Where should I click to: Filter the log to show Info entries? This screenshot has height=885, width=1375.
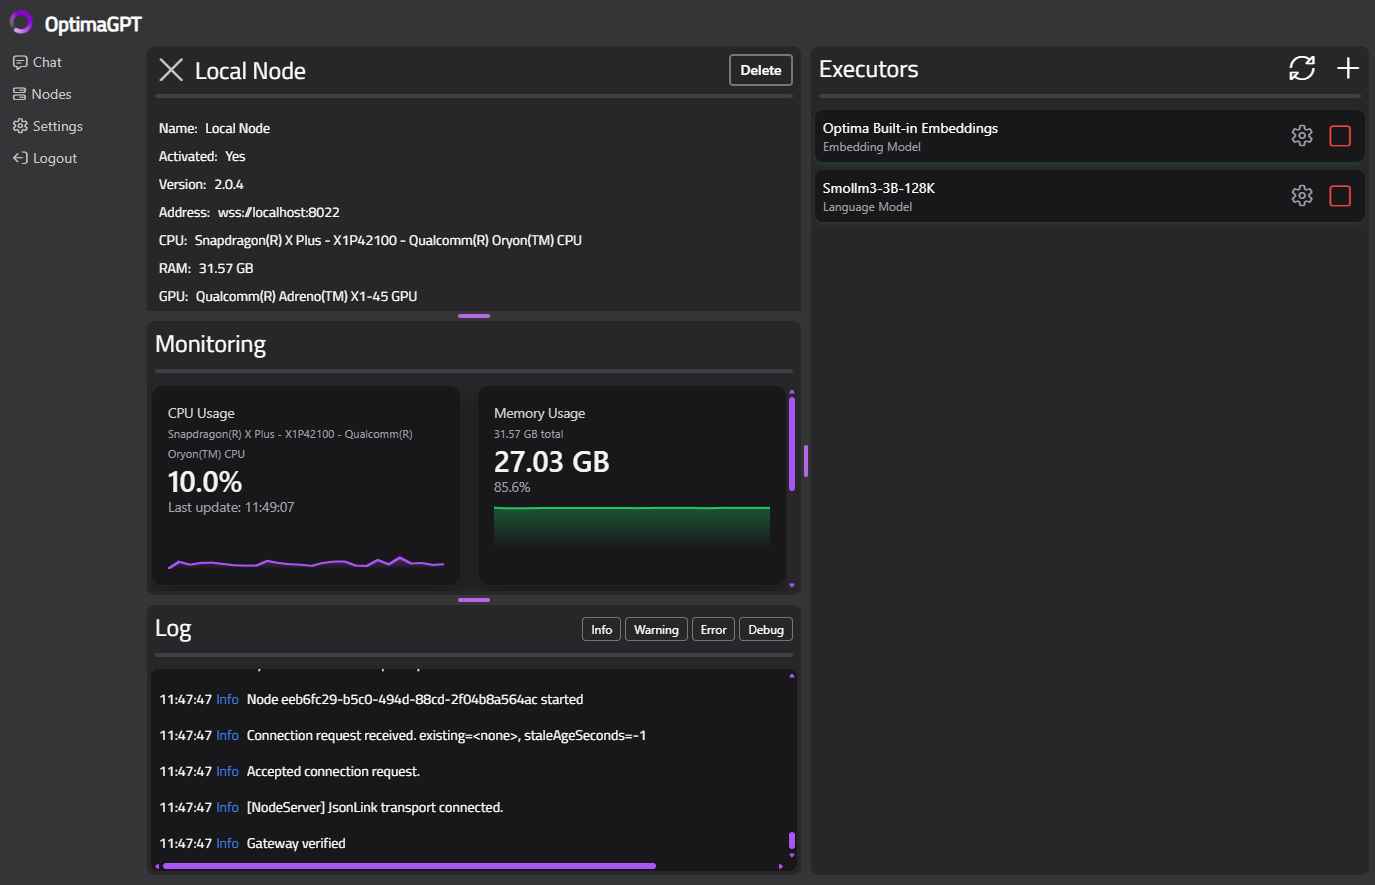pyautogui.click(x=600, y=629)
